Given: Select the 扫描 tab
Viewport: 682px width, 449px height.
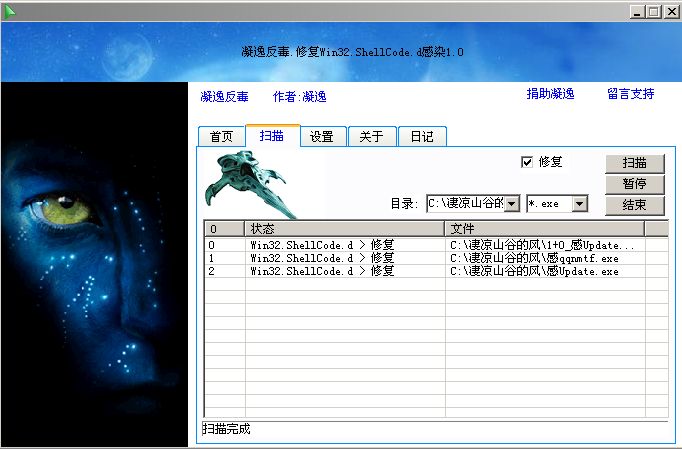Looking at the screenshot, I should (x=272, y=136).
